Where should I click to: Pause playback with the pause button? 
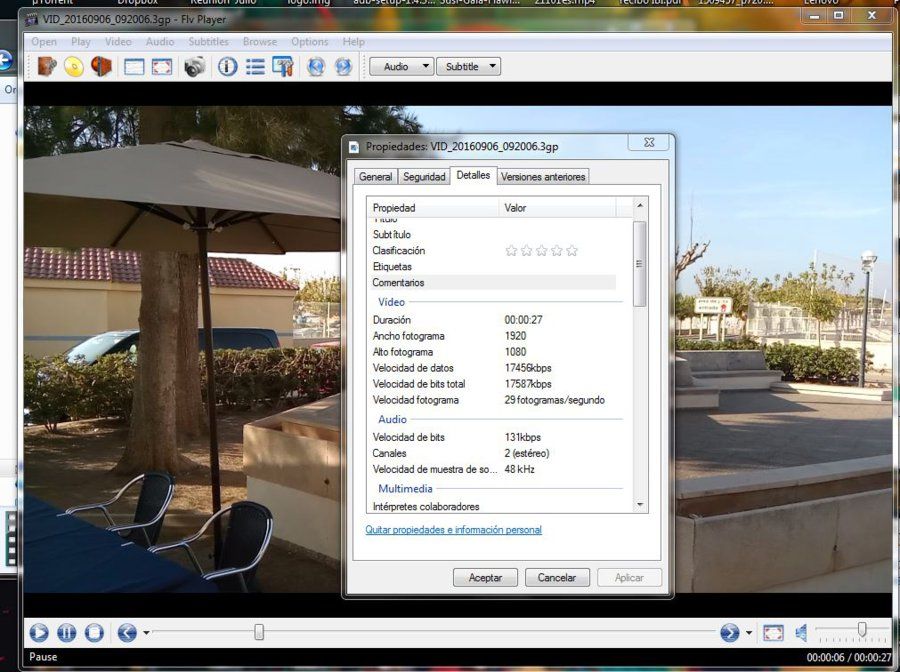(x=67, y=632)
